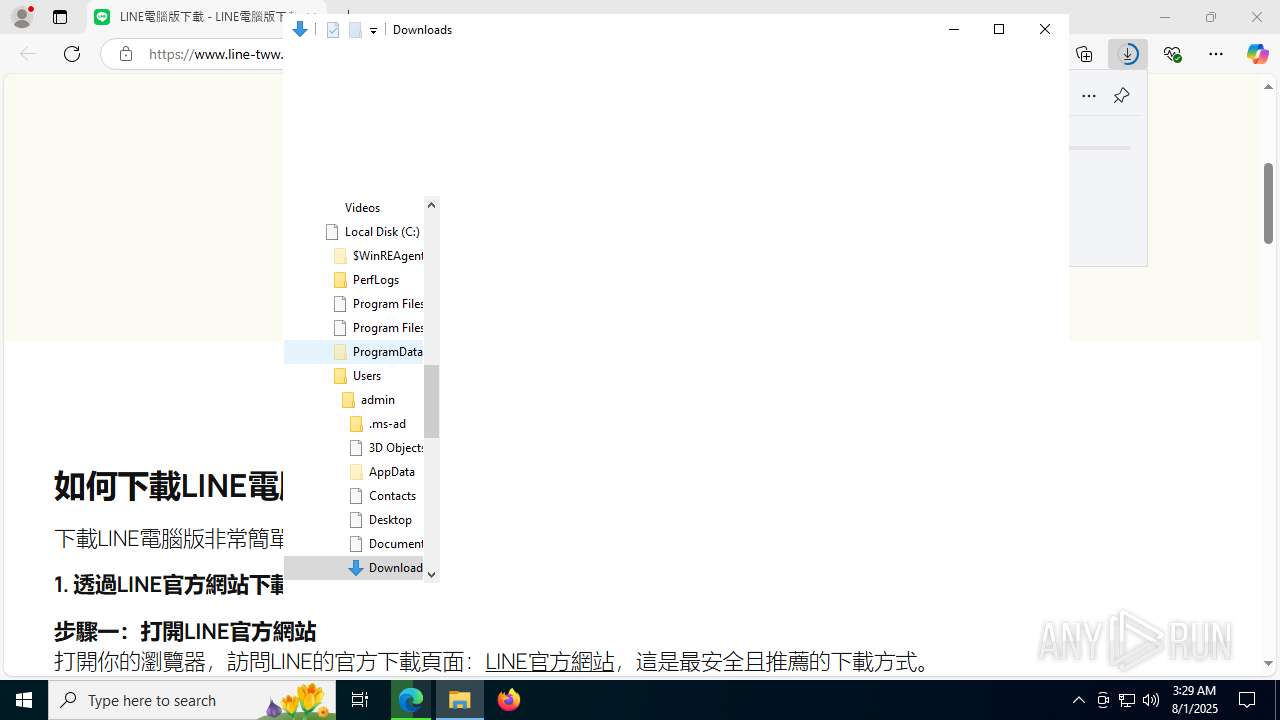
Task: Open downloads panel more options
Action: (1089, 96)
